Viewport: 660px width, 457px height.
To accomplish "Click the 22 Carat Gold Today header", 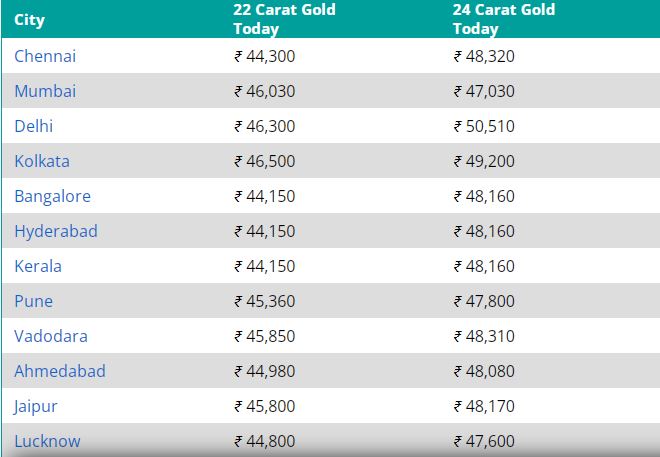I will point(285,19).
